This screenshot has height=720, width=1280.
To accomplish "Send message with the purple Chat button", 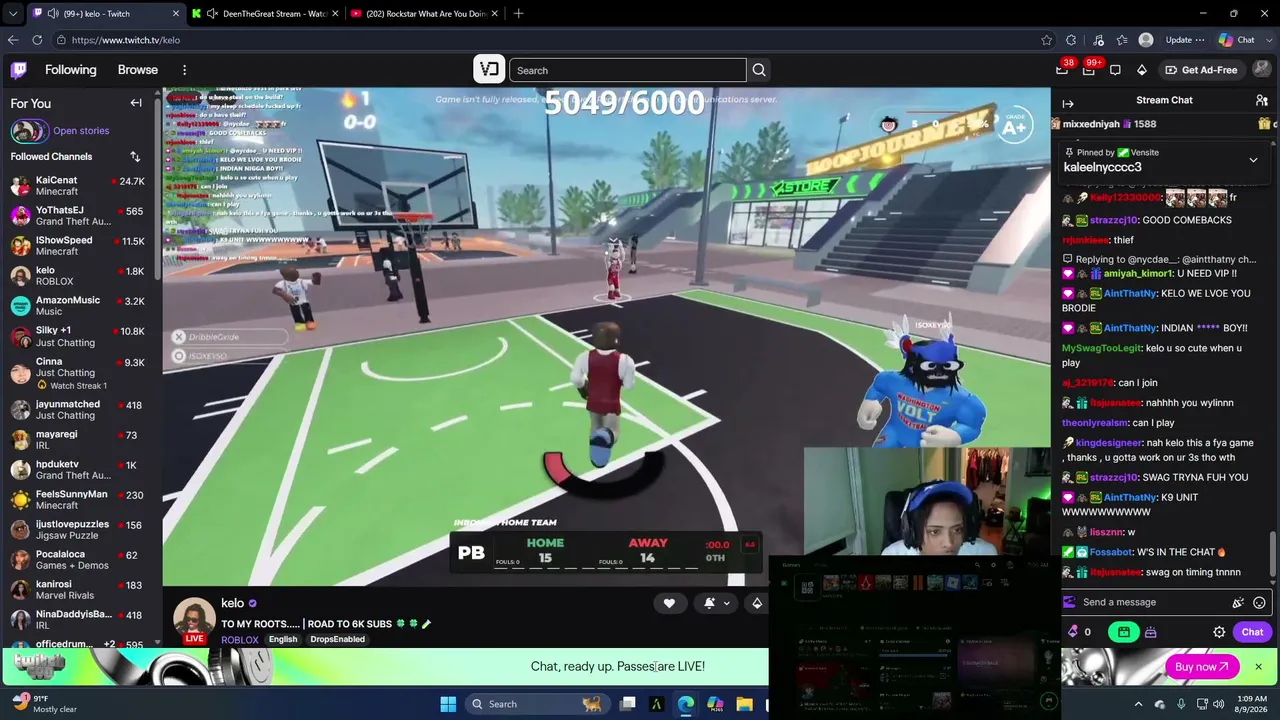I will coord(1252,632).
